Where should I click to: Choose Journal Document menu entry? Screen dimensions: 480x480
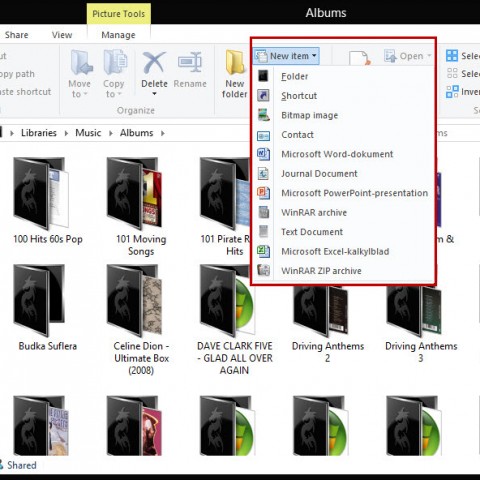[343, 174]
